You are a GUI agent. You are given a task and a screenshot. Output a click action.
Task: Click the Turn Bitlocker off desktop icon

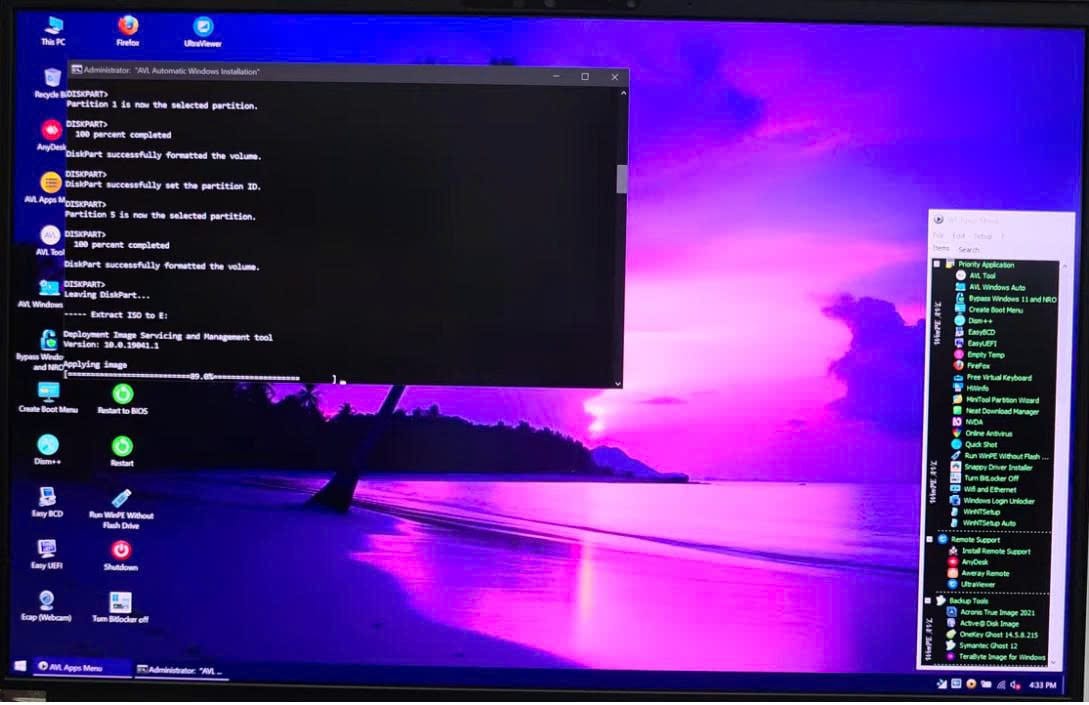[x=120, y=607]
